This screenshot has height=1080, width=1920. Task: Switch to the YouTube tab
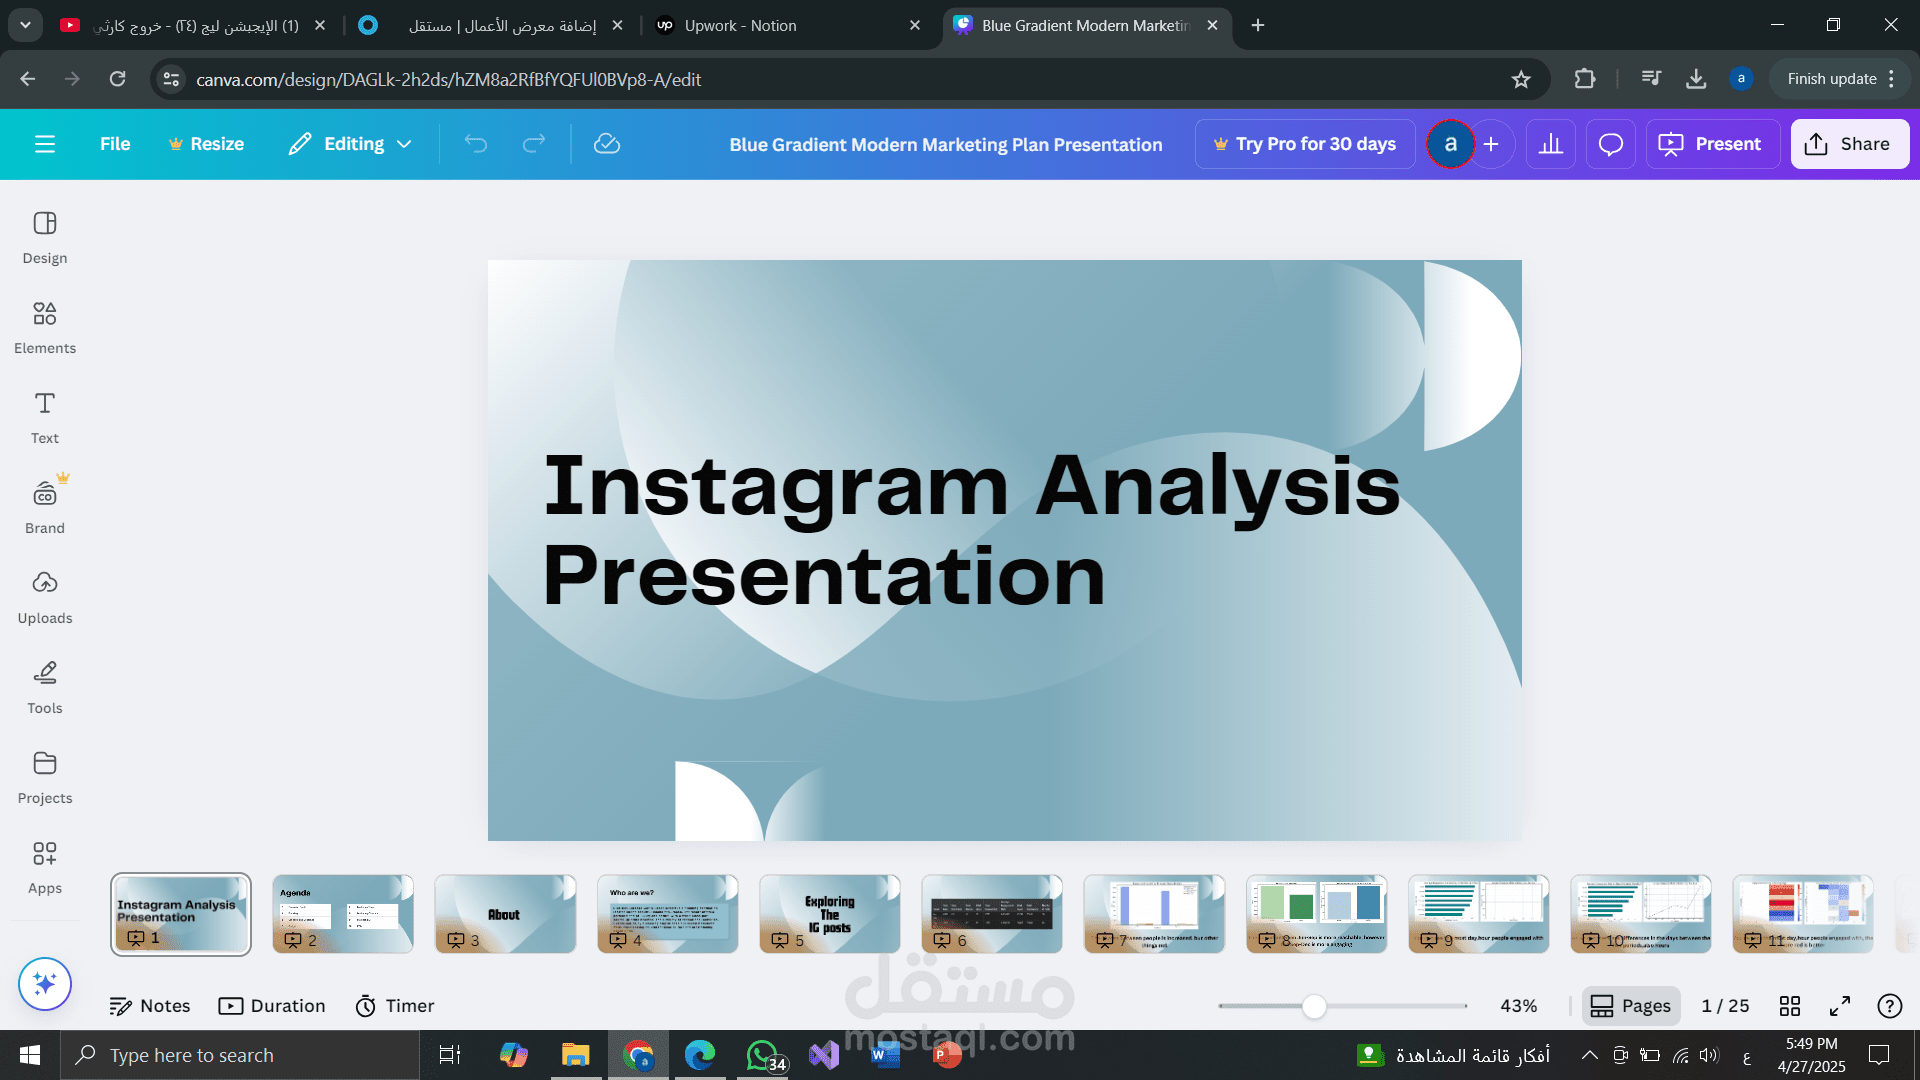tap(193, 25)
